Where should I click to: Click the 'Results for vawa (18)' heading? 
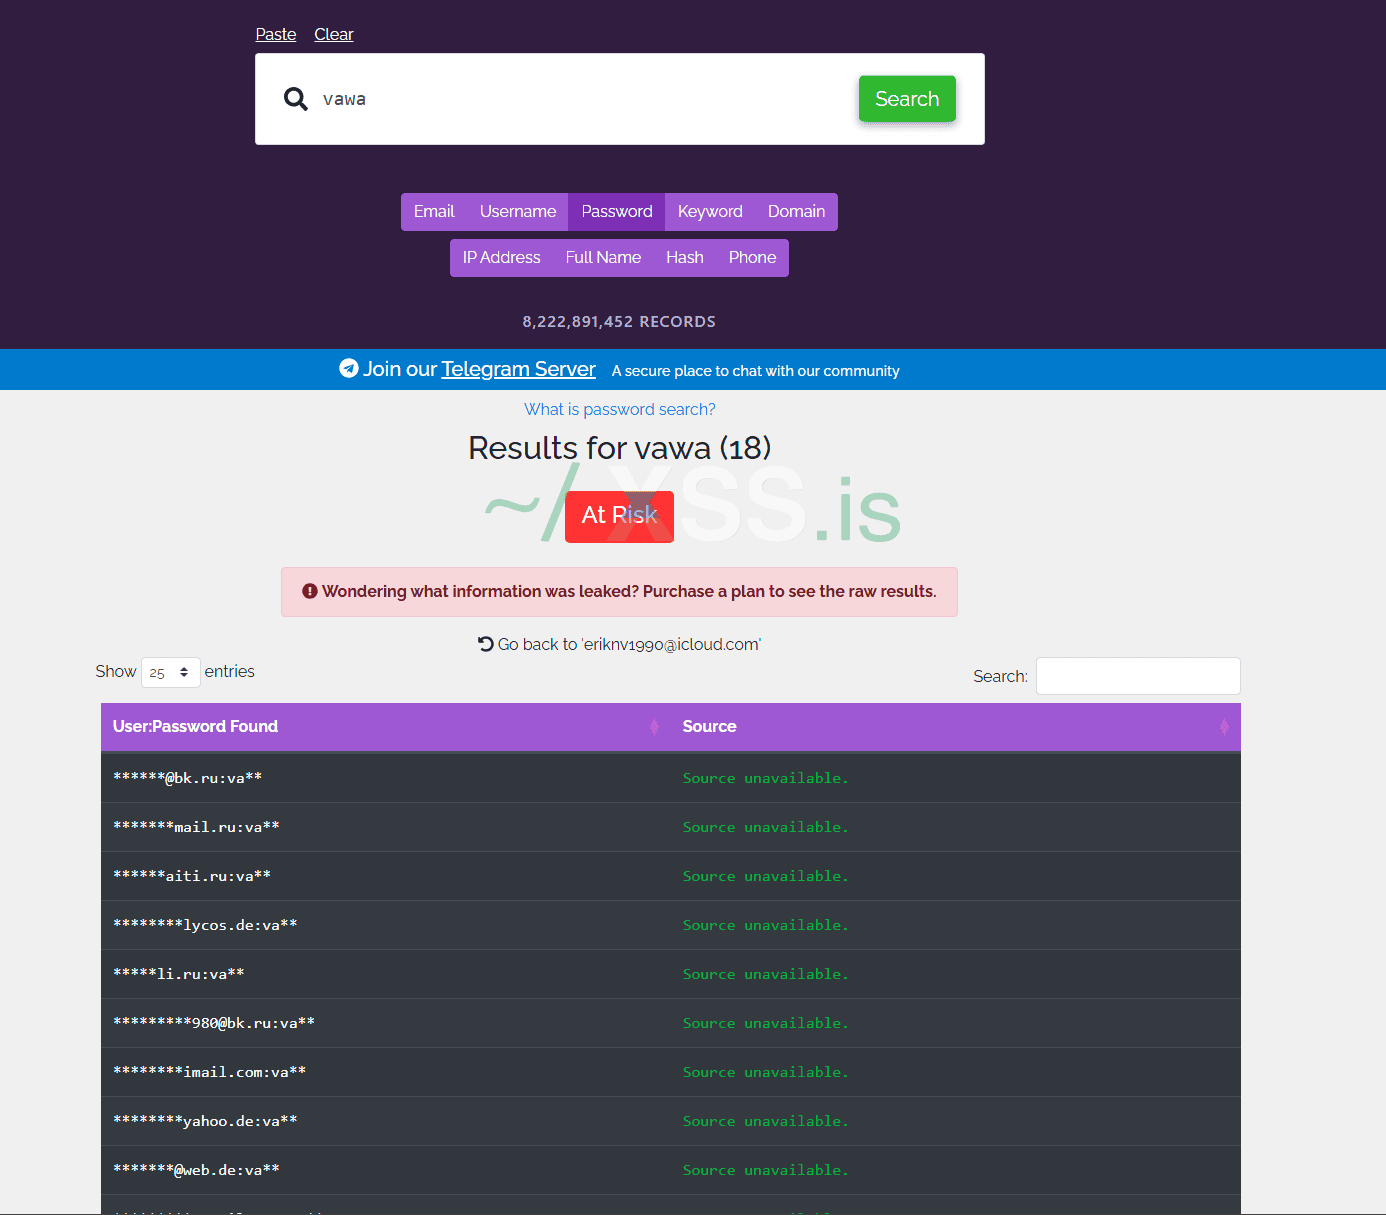(x=620, y=448)
